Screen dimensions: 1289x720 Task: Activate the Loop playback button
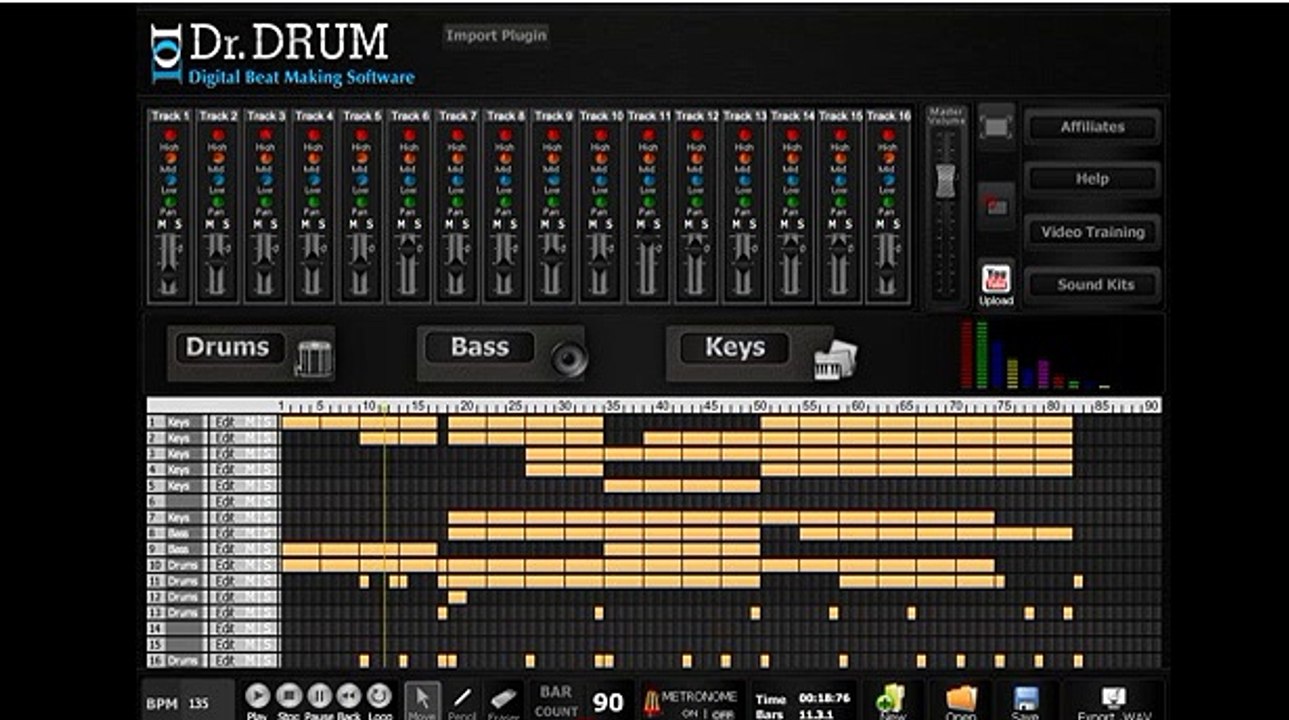click(378, 695)
